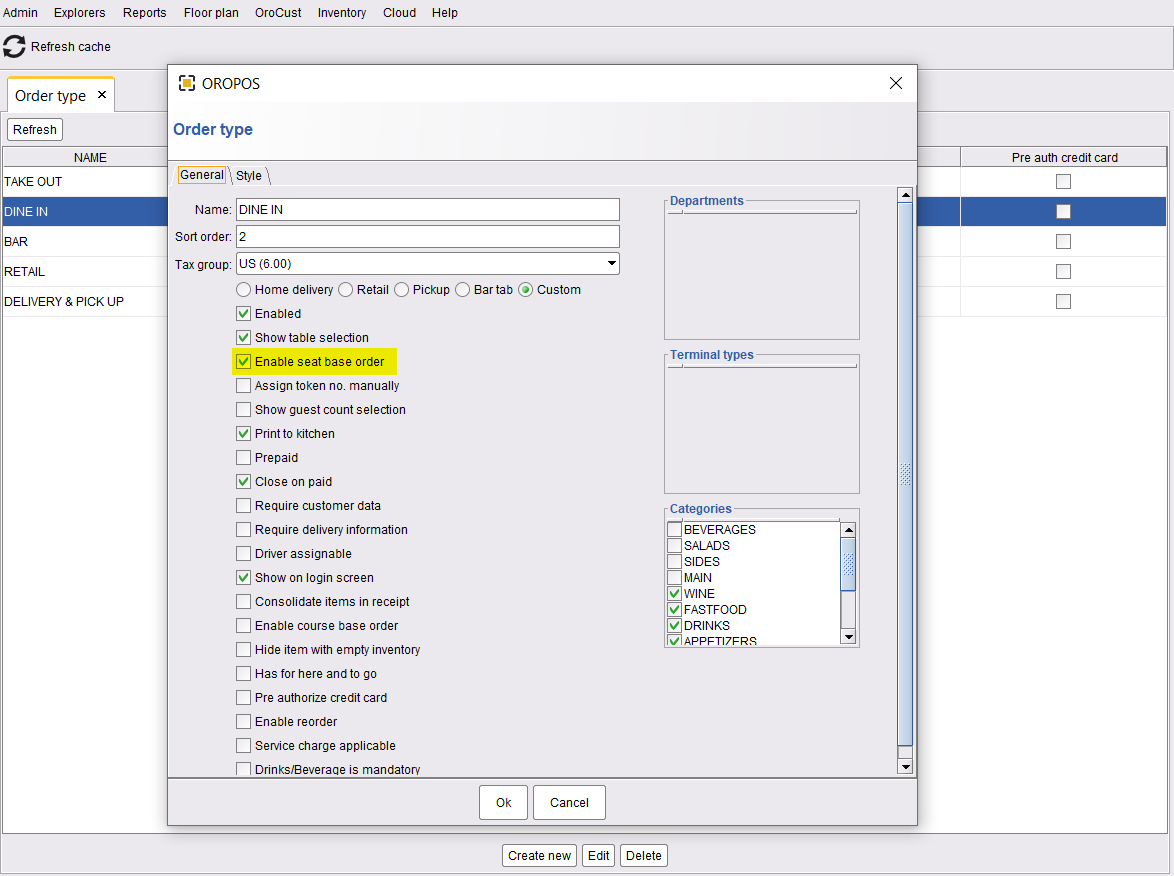The width and height of the screenshot is (1174, 876).
Task: Uncheck the Enabled checkbox
Action: [x=243, y=314]
